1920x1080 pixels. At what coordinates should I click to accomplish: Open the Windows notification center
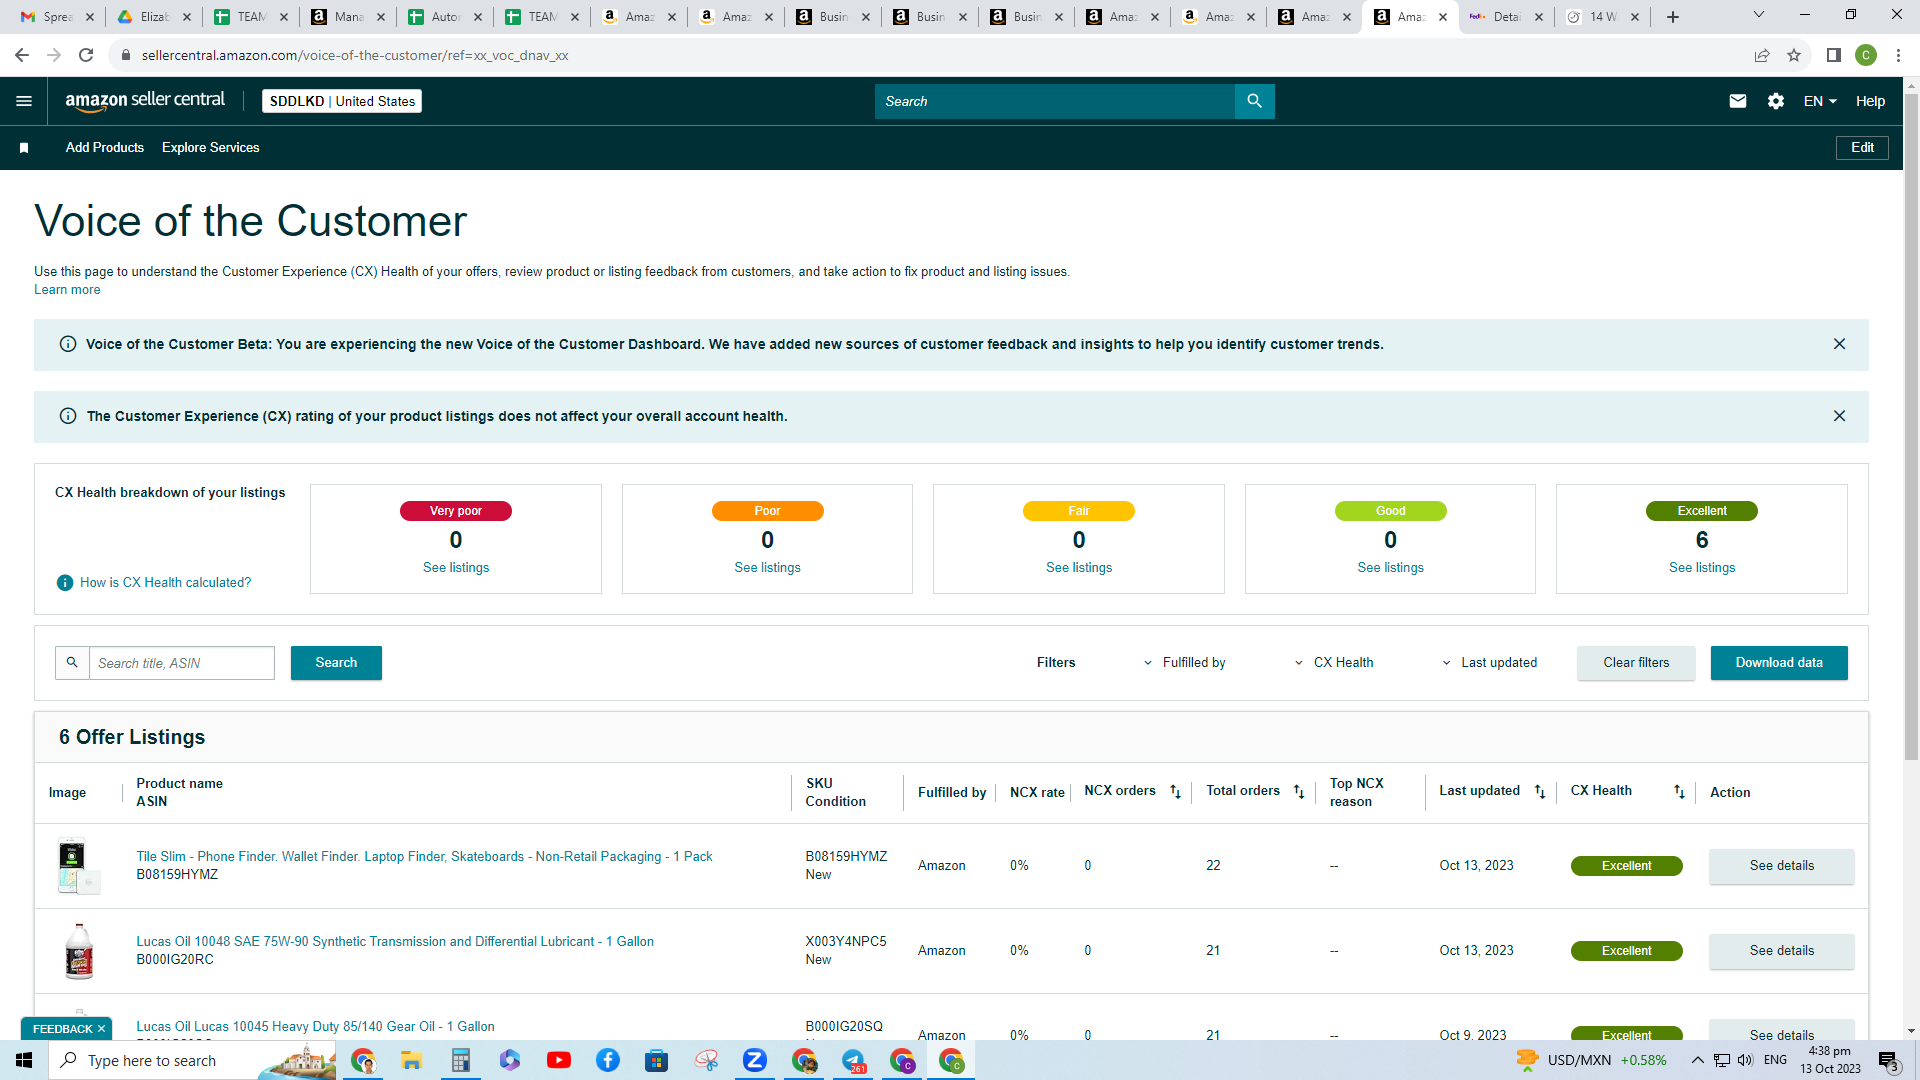(1888, 1060)
